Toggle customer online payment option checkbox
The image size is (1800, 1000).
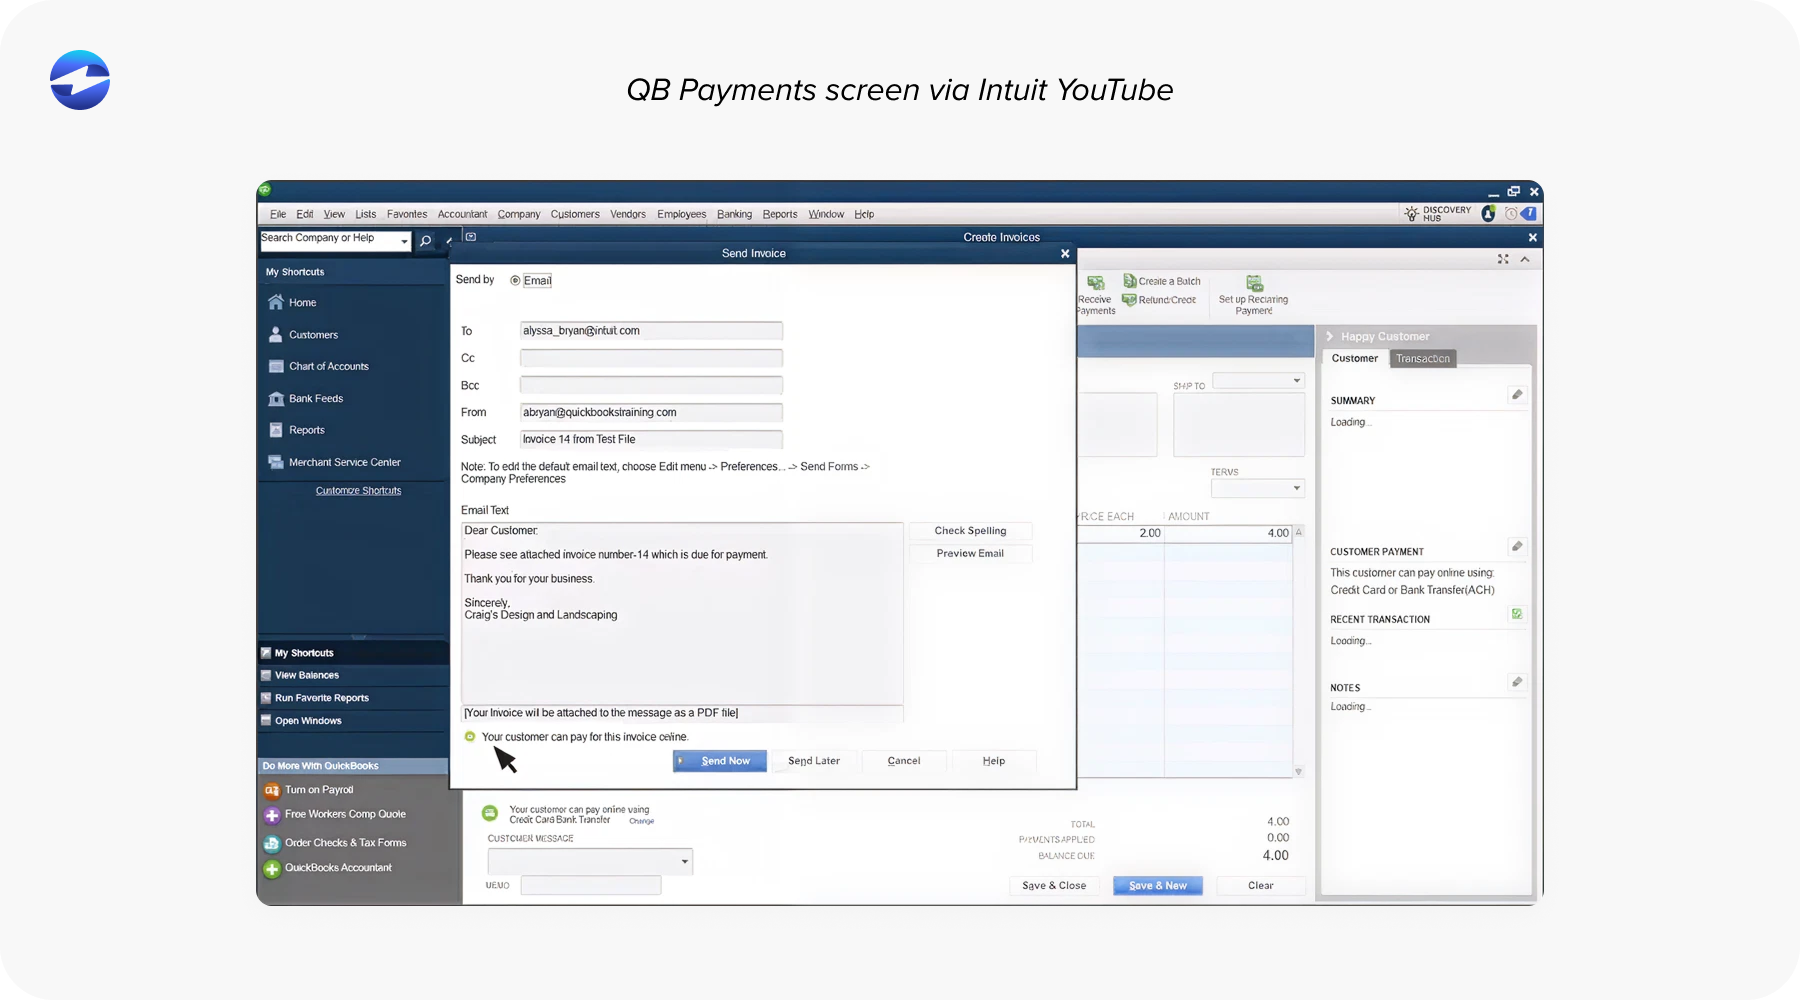pyautogui.click(x=470, y=736)
